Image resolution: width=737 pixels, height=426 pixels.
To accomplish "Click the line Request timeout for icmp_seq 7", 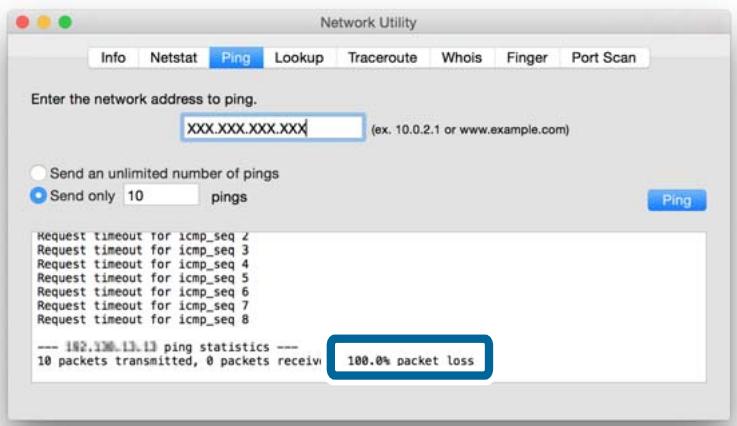I will [143, 306].
